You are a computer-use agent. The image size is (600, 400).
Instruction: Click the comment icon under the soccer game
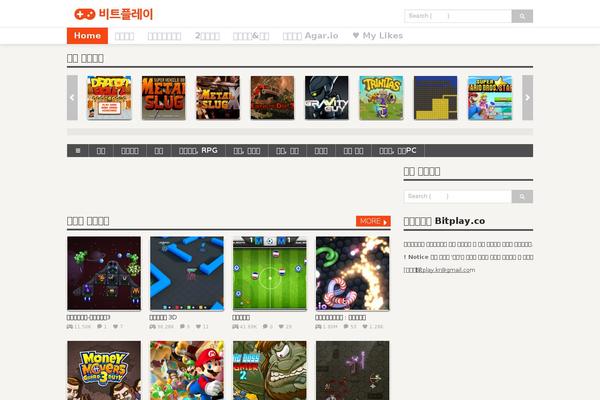[x=265, y=327]
